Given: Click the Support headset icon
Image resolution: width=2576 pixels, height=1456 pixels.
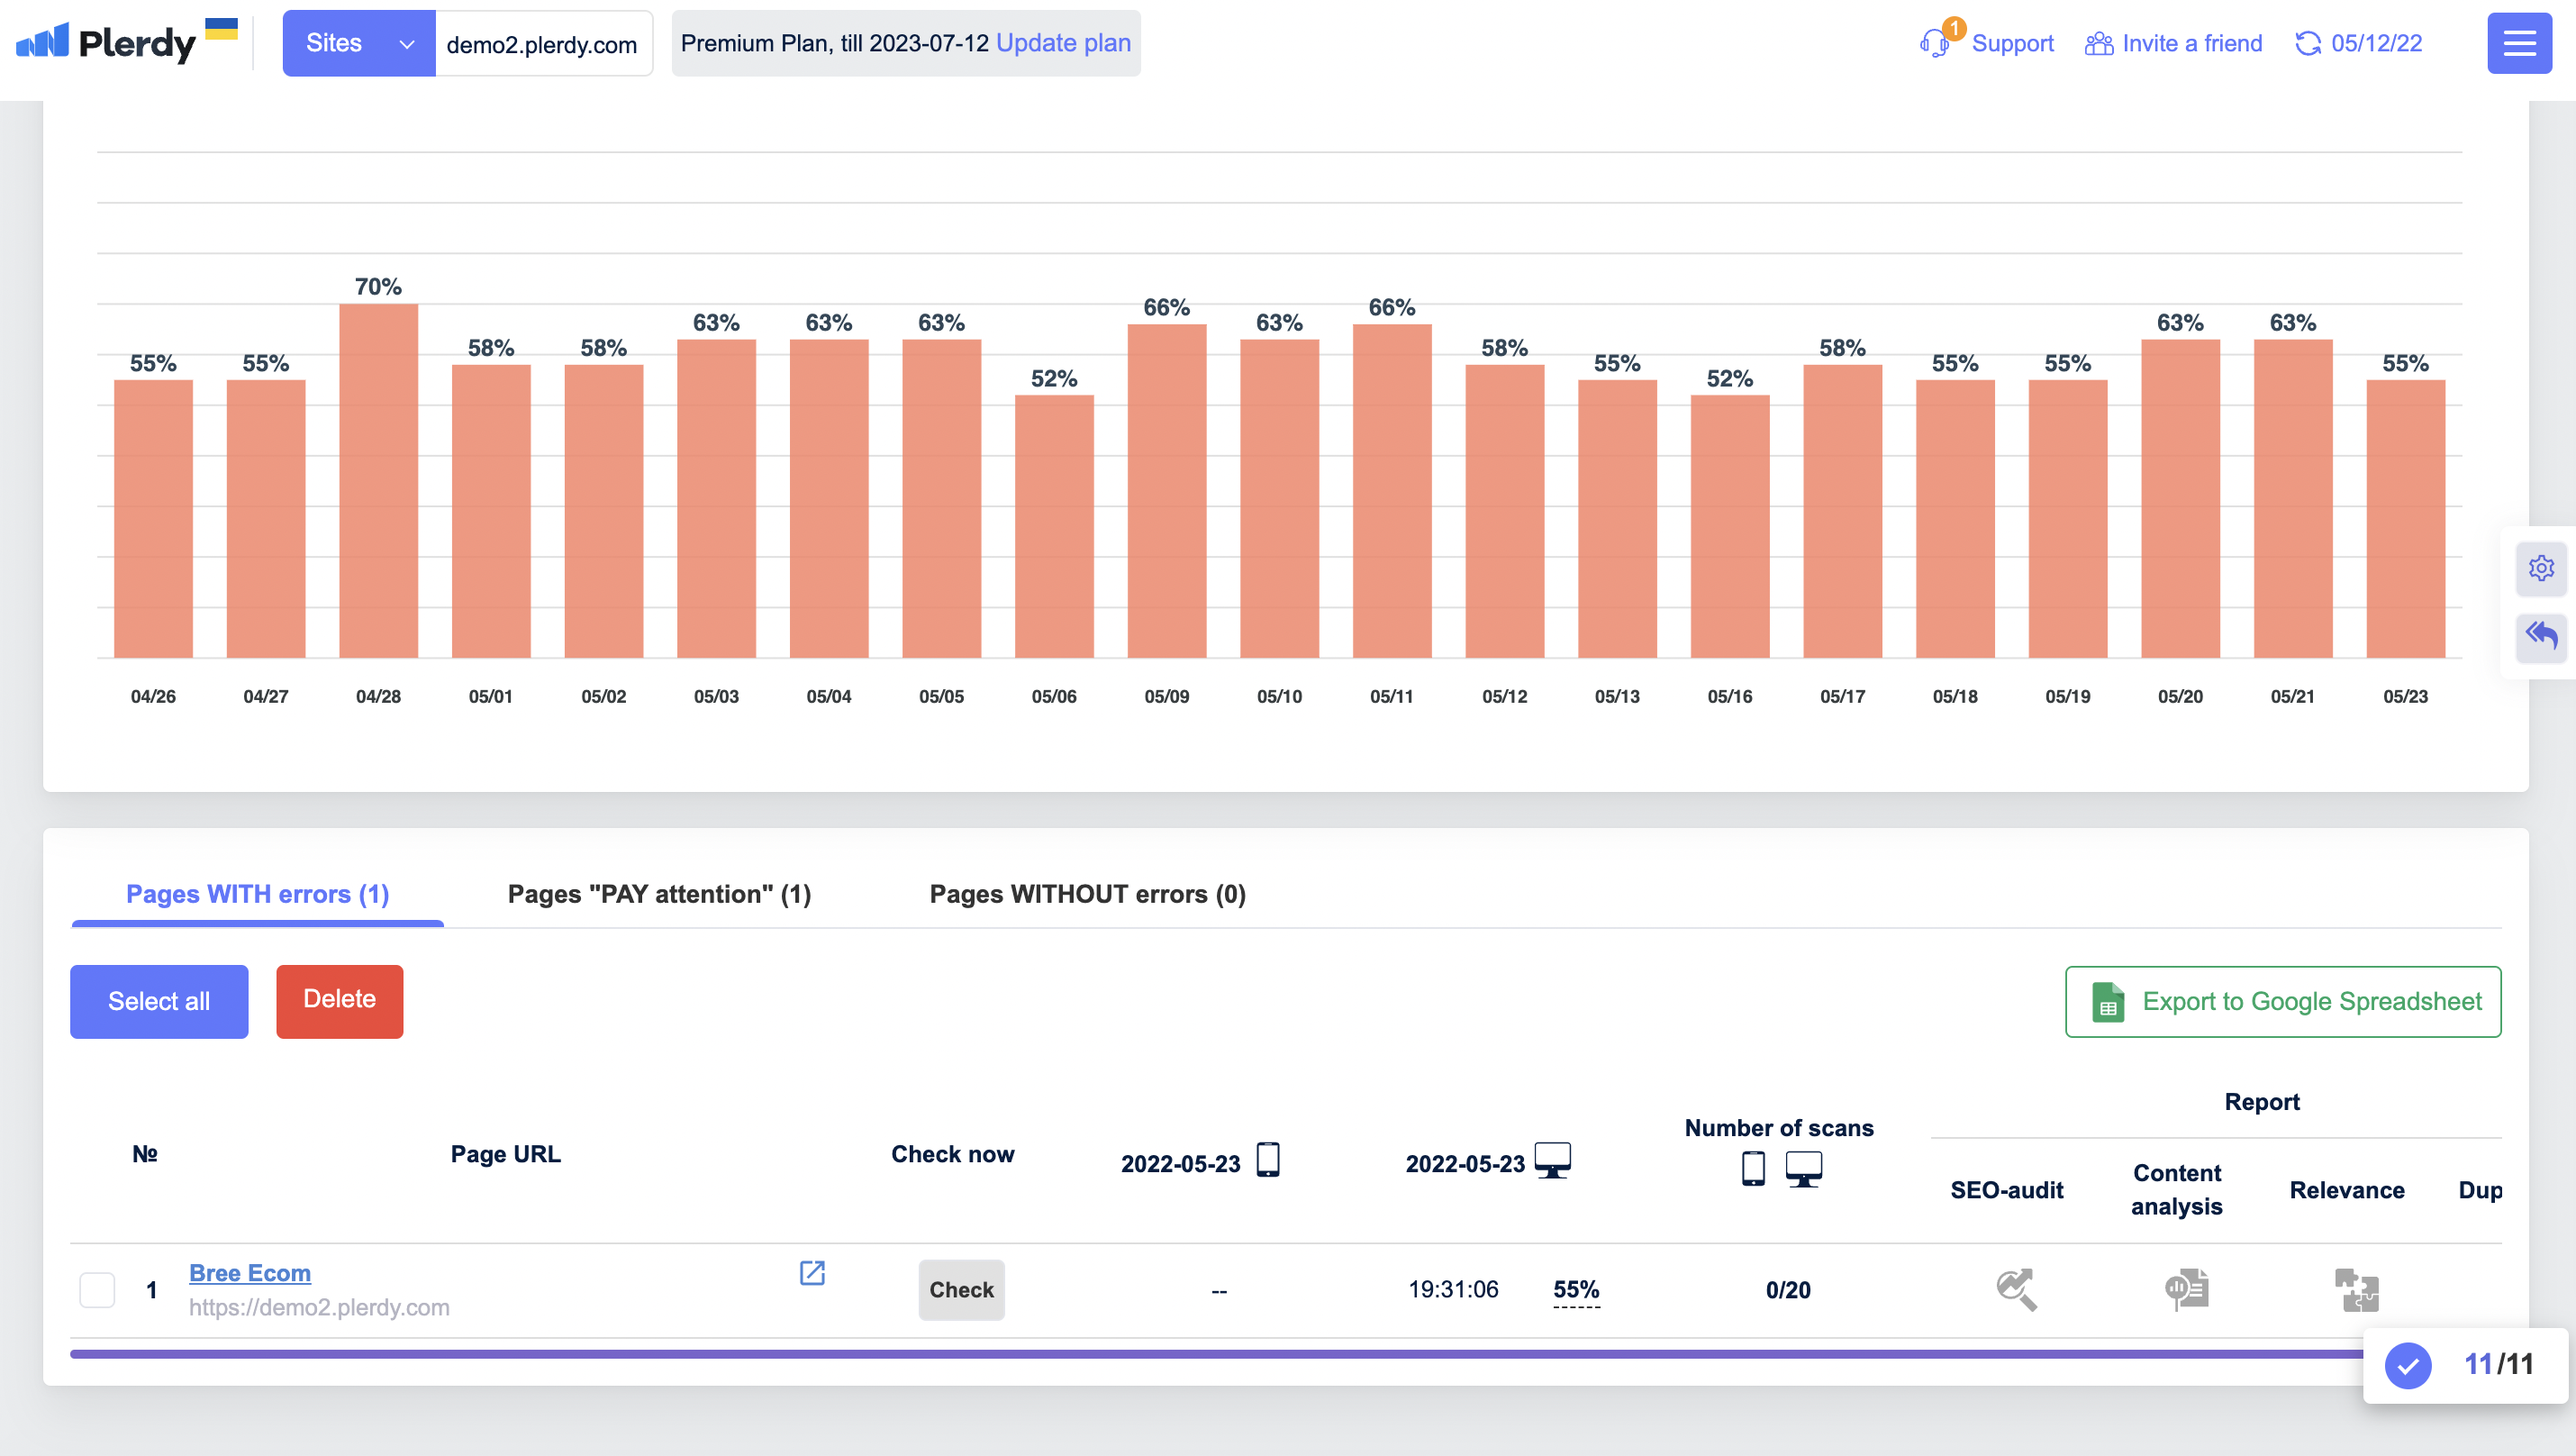Looking at the screenshot, I should coord(1934,43).
